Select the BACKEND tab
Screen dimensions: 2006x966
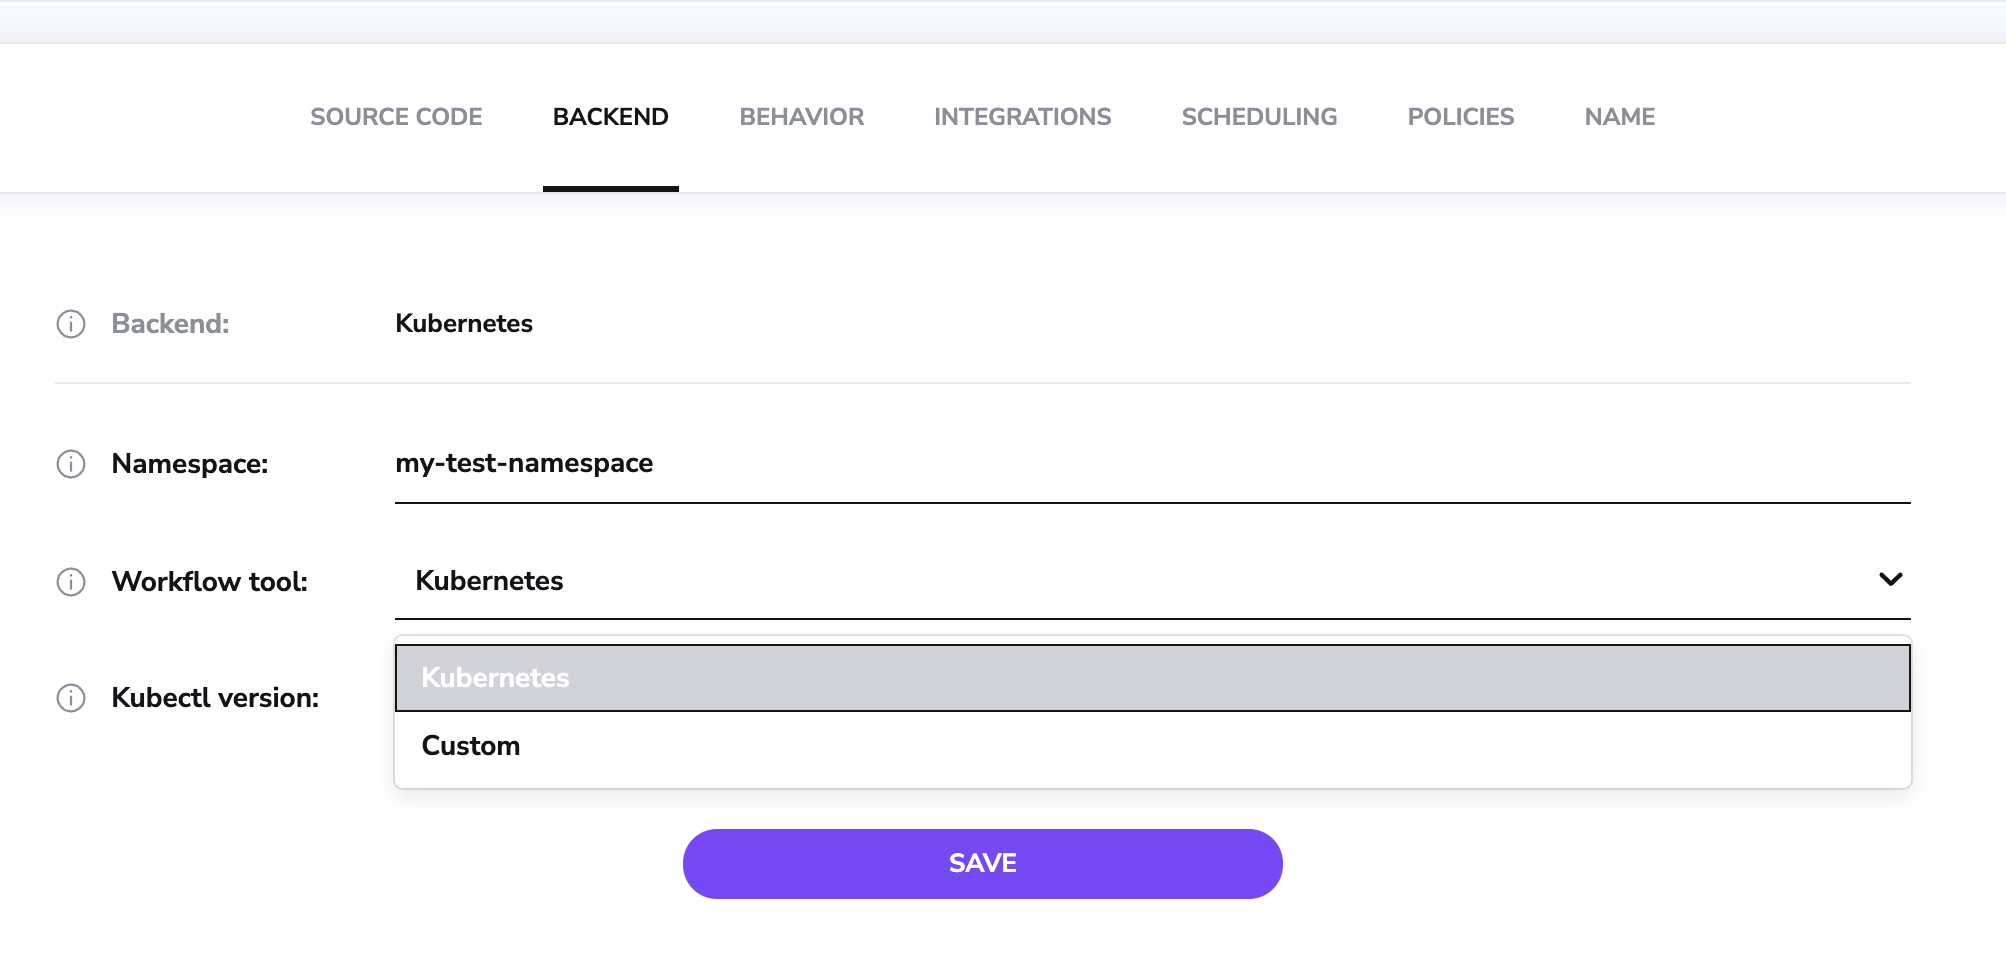click(610, 116)
